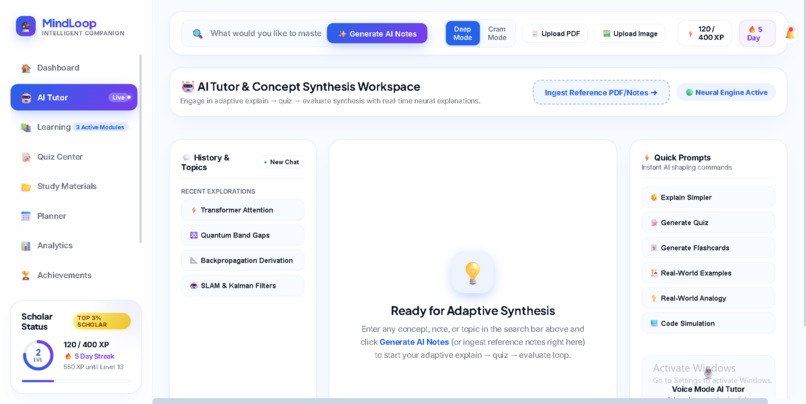The image size is (806, 404).
Task: Open the Learning section
Action: [x=74, y=127]
